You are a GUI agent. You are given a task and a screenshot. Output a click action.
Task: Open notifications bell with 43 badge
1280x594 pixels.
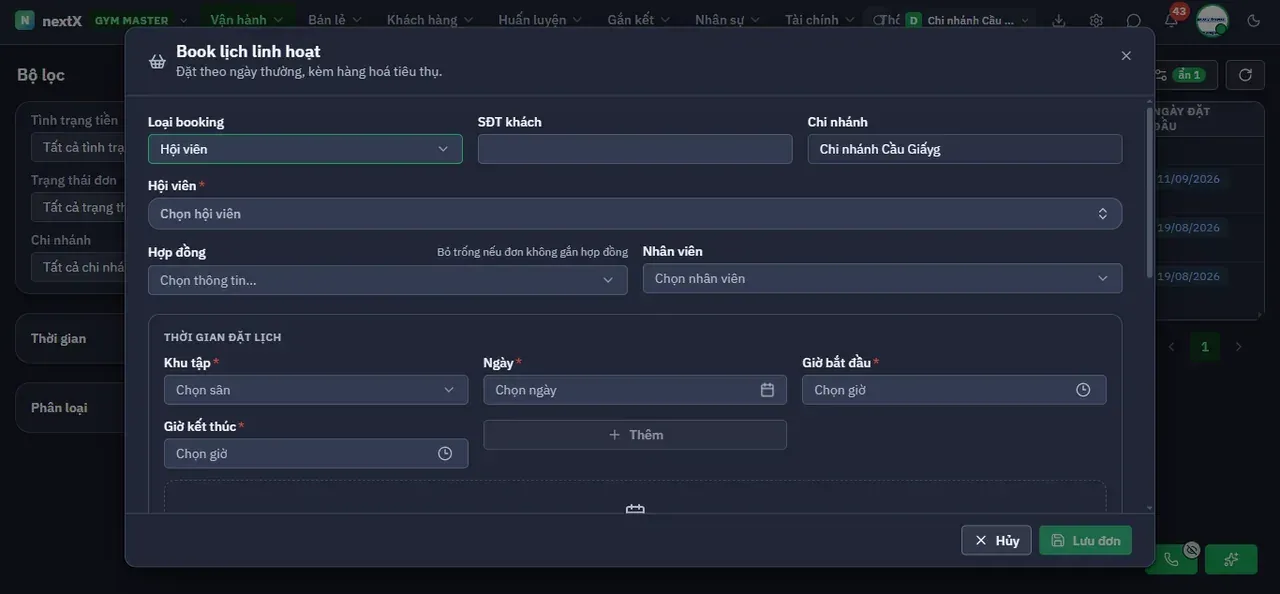point(1171,20)
